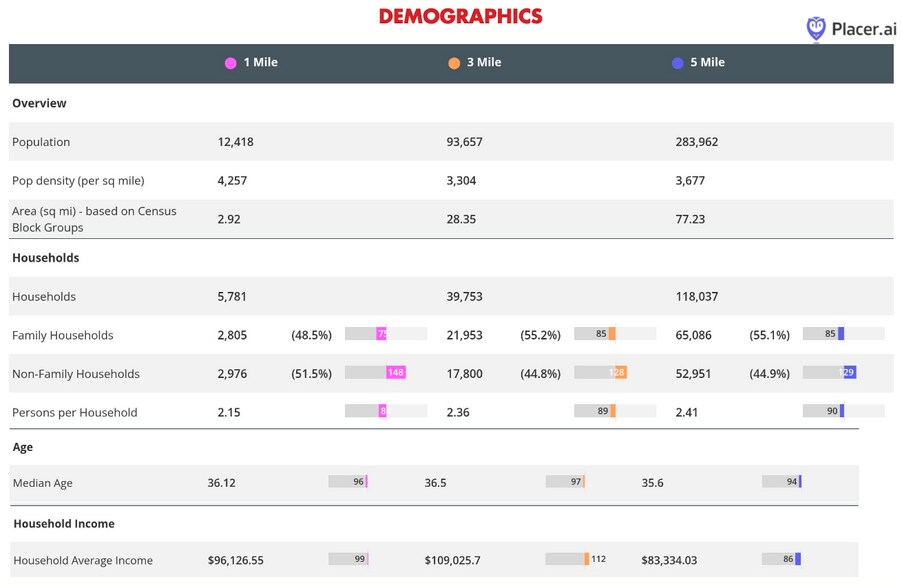Select the "3 Mile" column header label
Viewport: 902px width, 588px height.
click(484, 62)
